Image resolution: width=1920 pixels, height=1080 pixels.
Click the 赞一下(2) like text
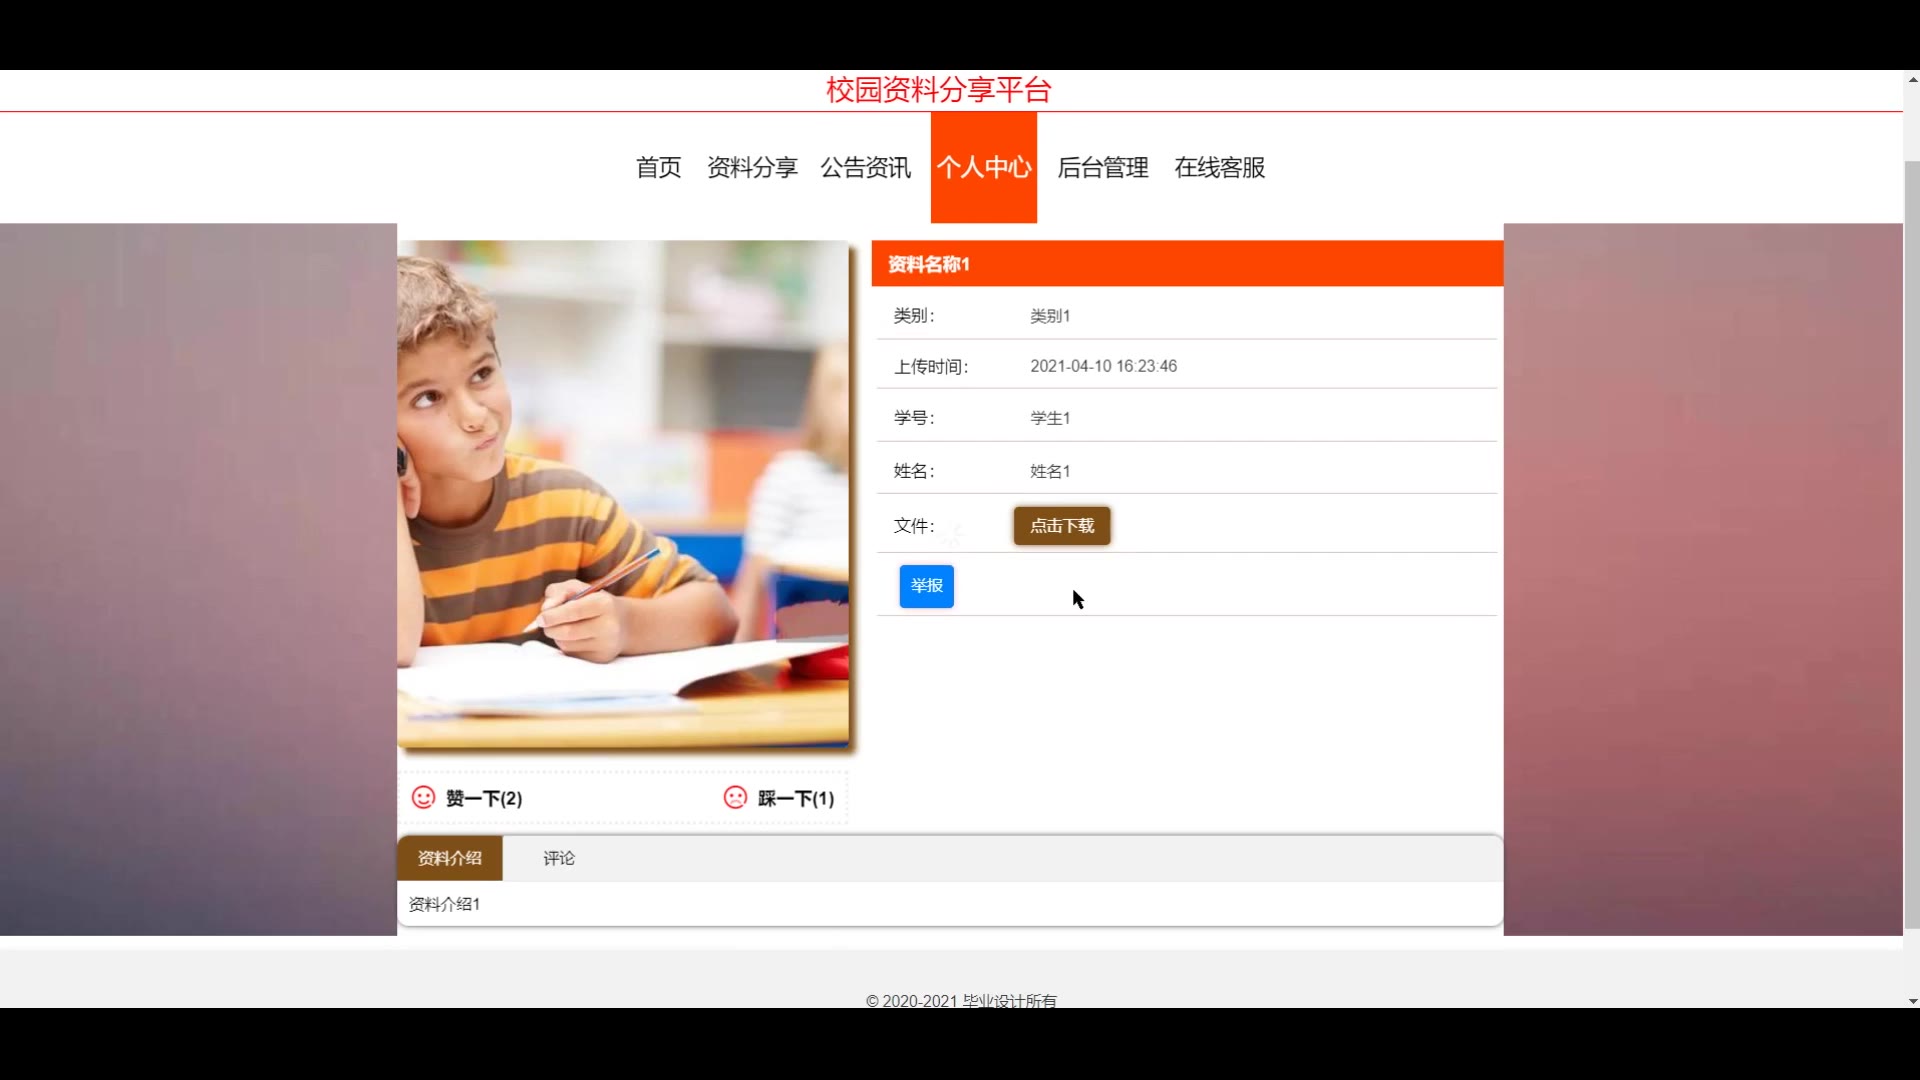(x=484, y=798)
